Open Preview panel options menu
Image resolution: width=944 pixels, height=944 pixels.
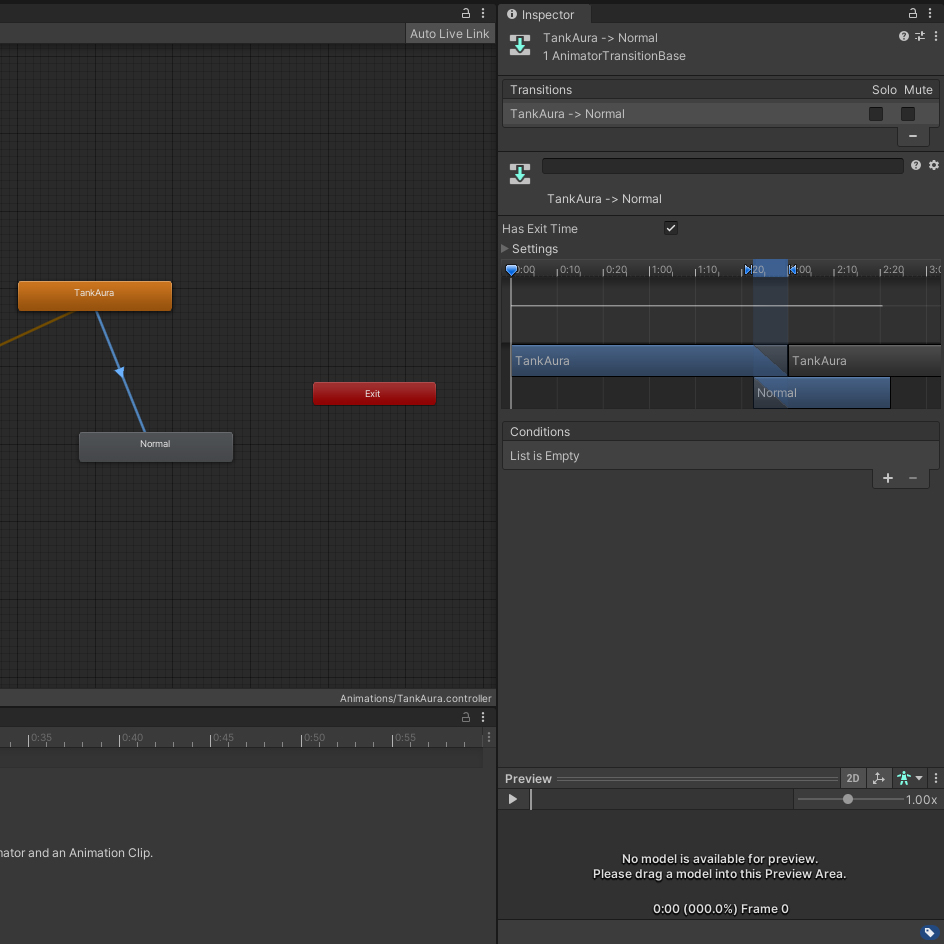point(936,778)
